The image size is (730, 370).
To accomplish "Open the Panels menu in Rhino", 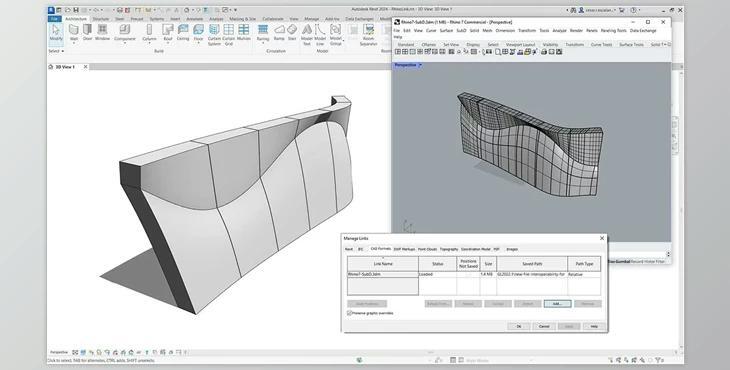I will (x=592, y=31).
